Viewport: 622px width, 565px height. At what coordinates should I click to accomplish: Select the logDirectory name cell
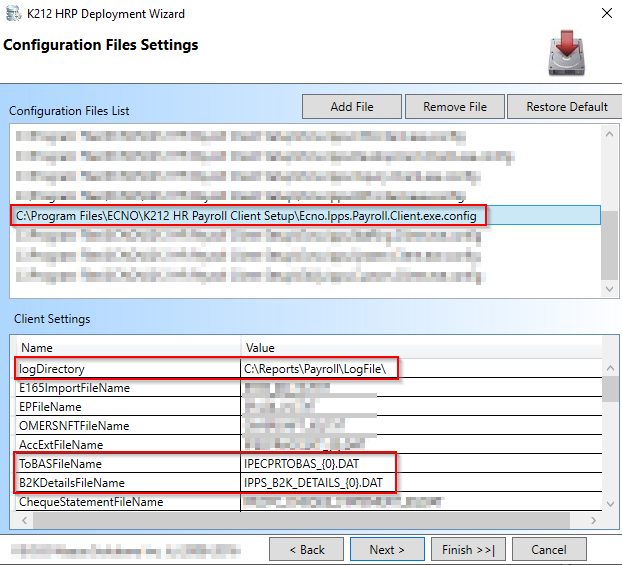point(128,369)
